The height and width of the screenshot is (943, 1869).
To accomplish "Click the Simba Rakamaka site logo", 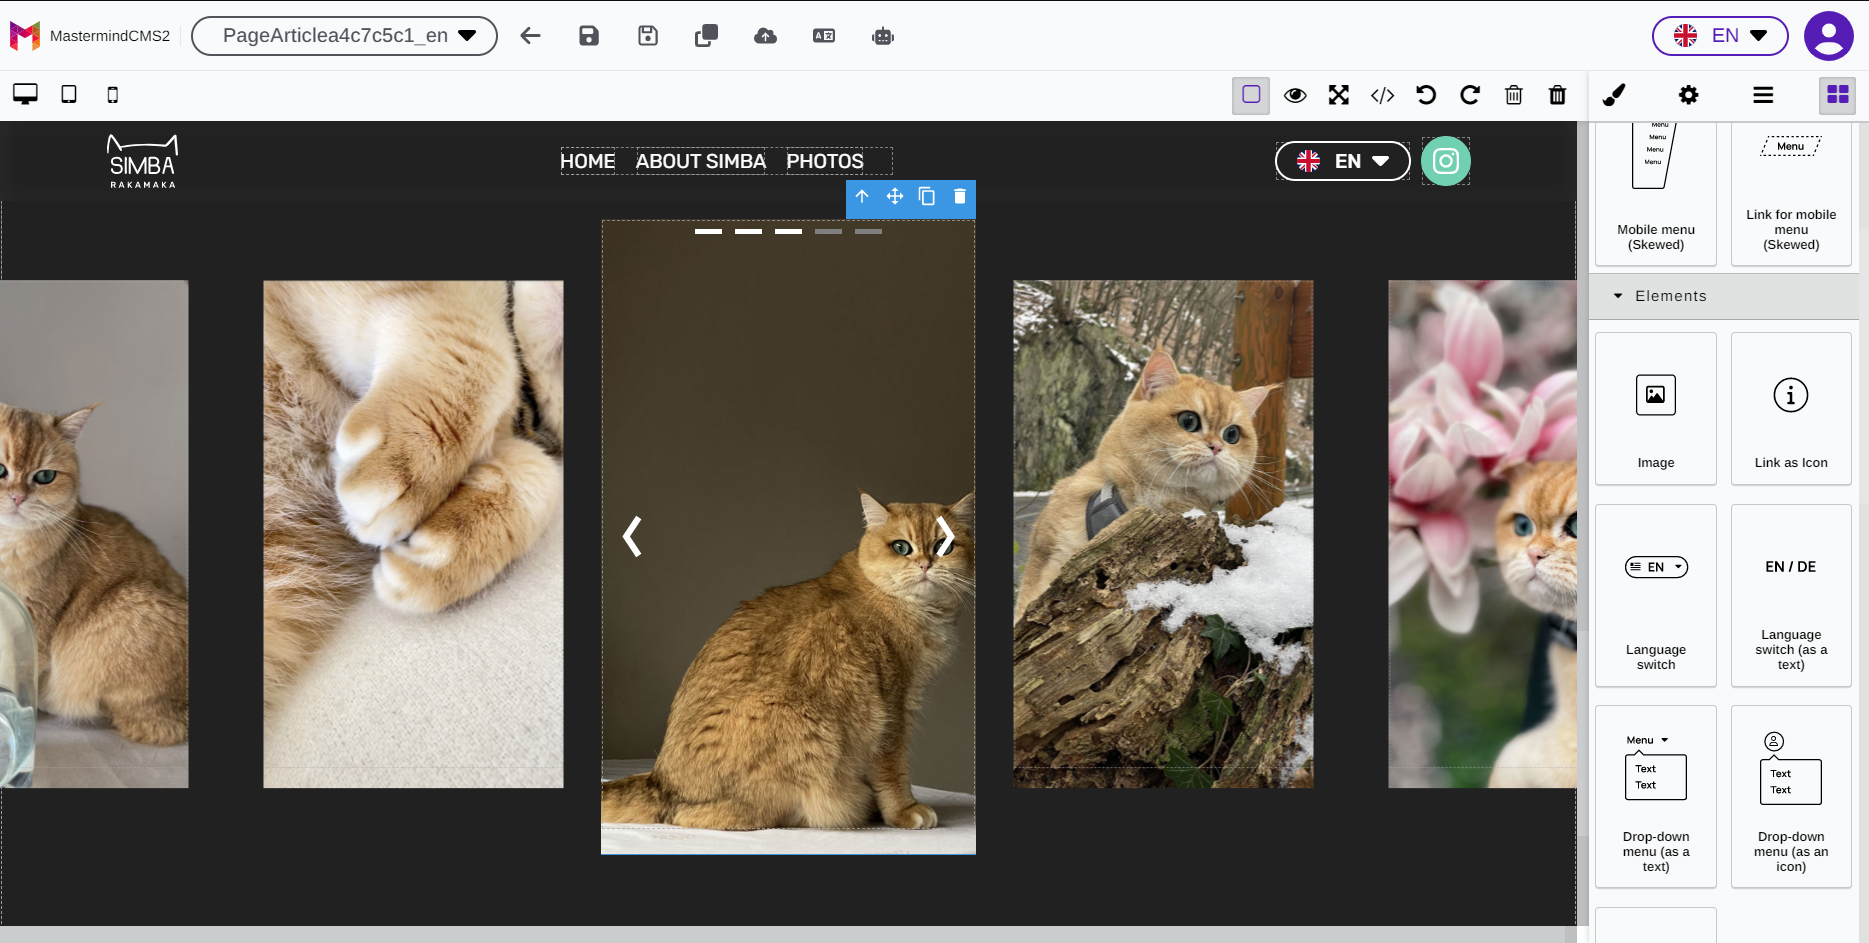I will (x=142, y=161).
